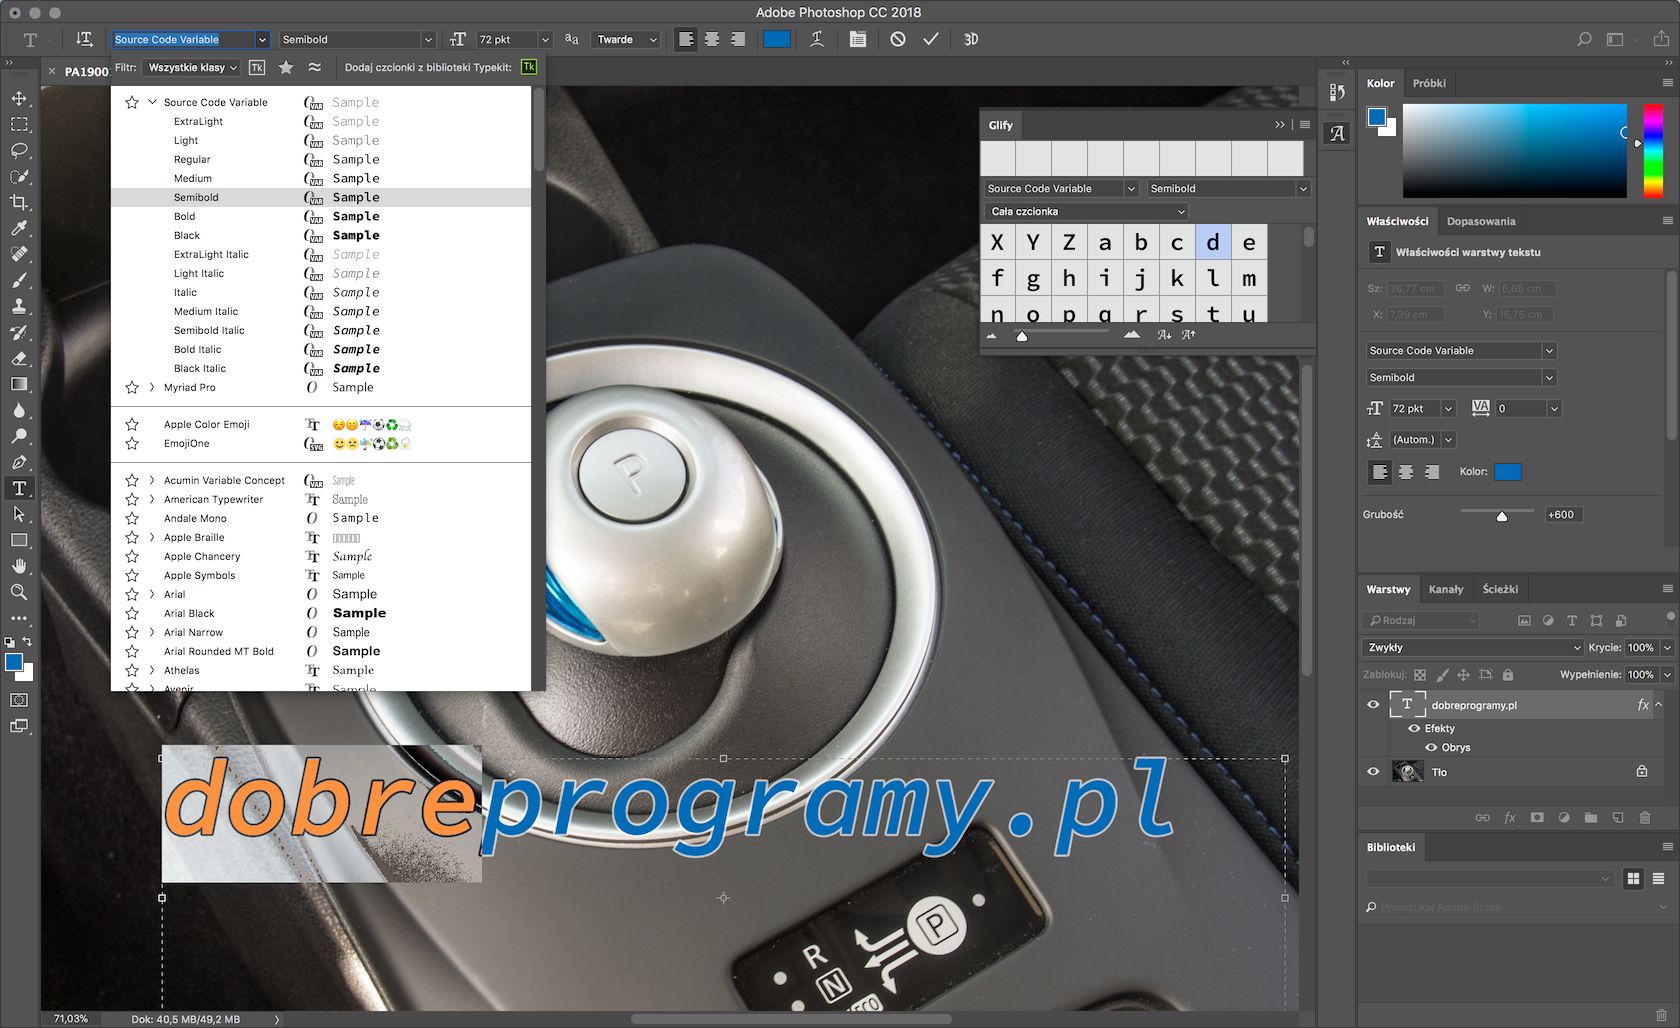Hide the dobreprogramy.pl text layer
1680x1028 pixels.
coord(1373,705)
